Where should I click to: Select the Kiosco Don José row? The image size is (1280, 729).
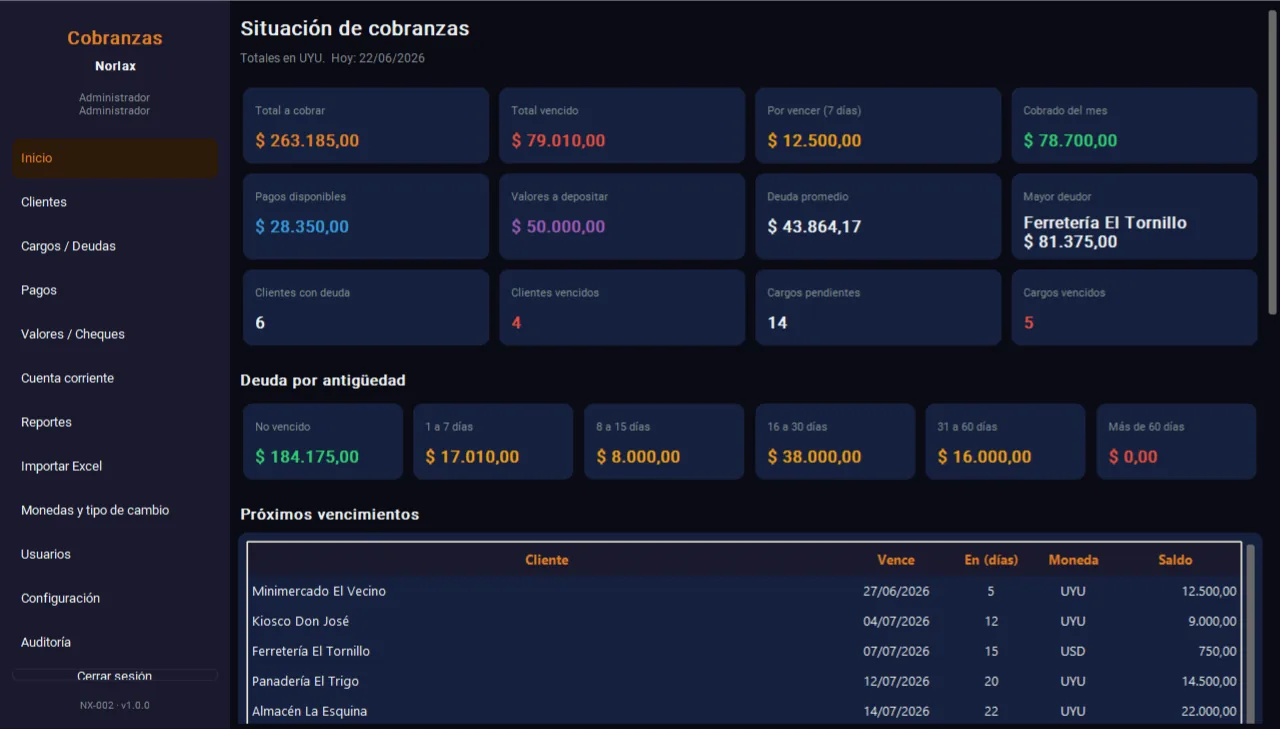744,621
